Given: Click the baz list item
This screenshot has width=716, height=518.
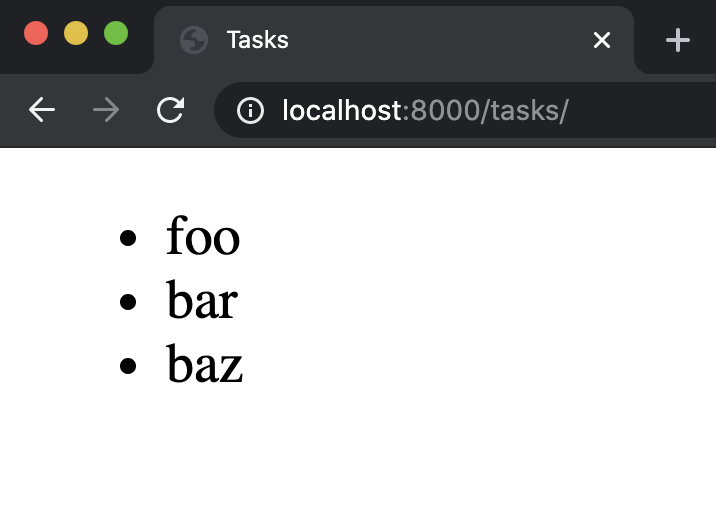Looking at the screenshot, I should coord(205,365).
